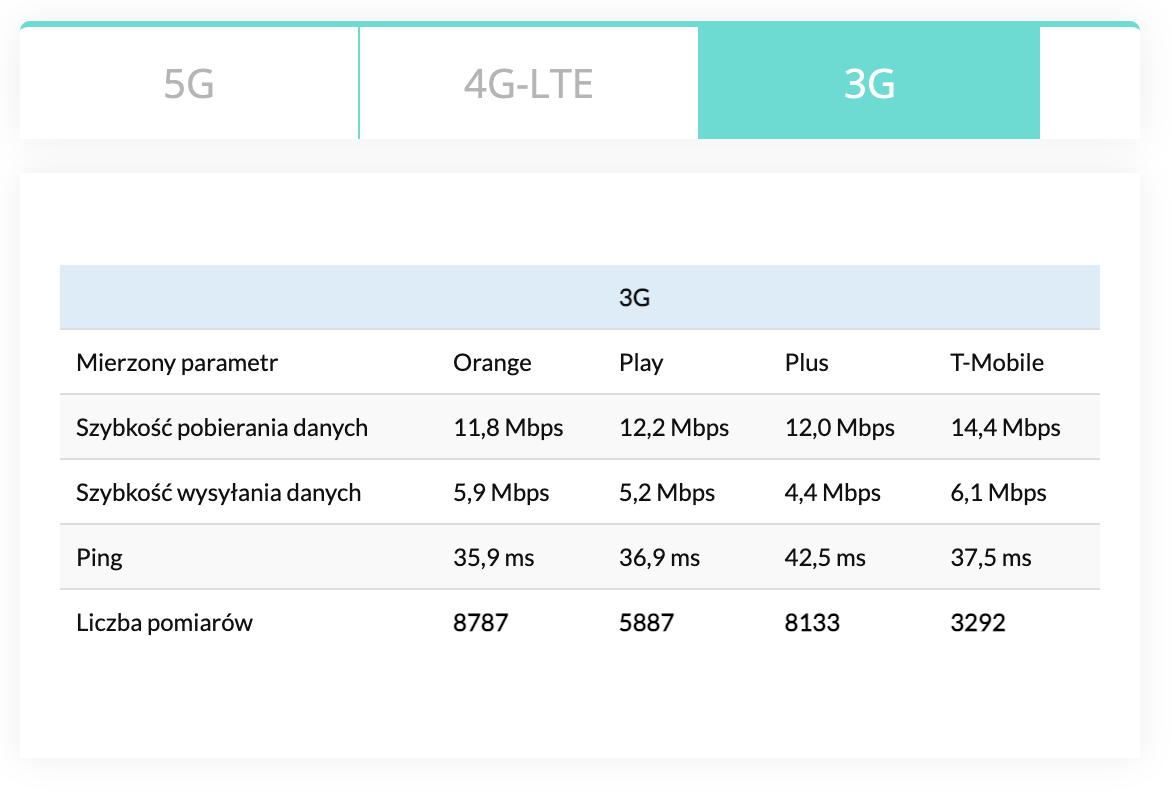Select Orange's 11,8 Mbps download cell
This screenshot has height=796, width=1172.
508,428
